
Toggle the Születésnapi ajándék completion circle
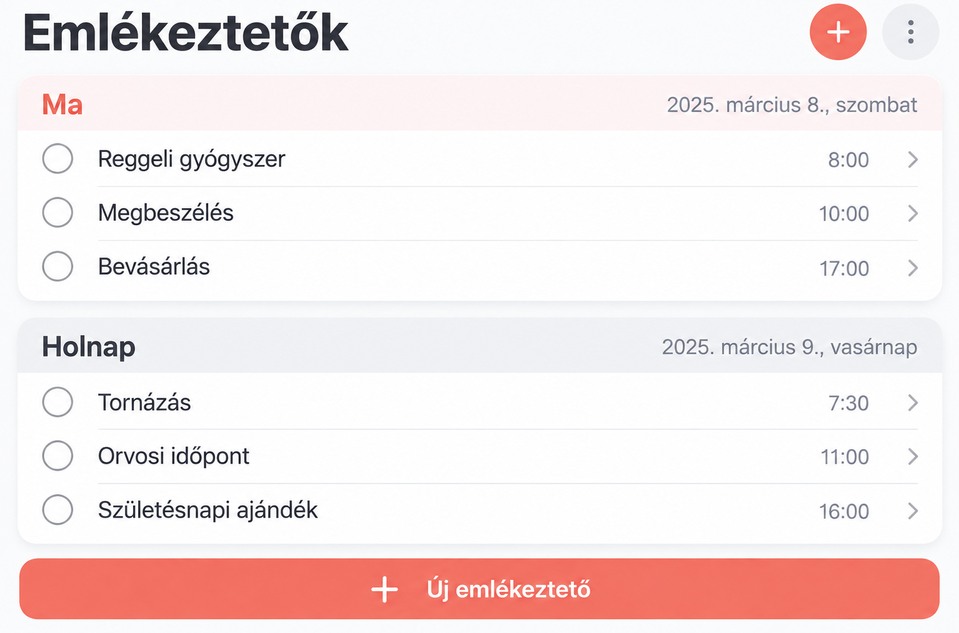pyautogui.click(x=57, y=509)
